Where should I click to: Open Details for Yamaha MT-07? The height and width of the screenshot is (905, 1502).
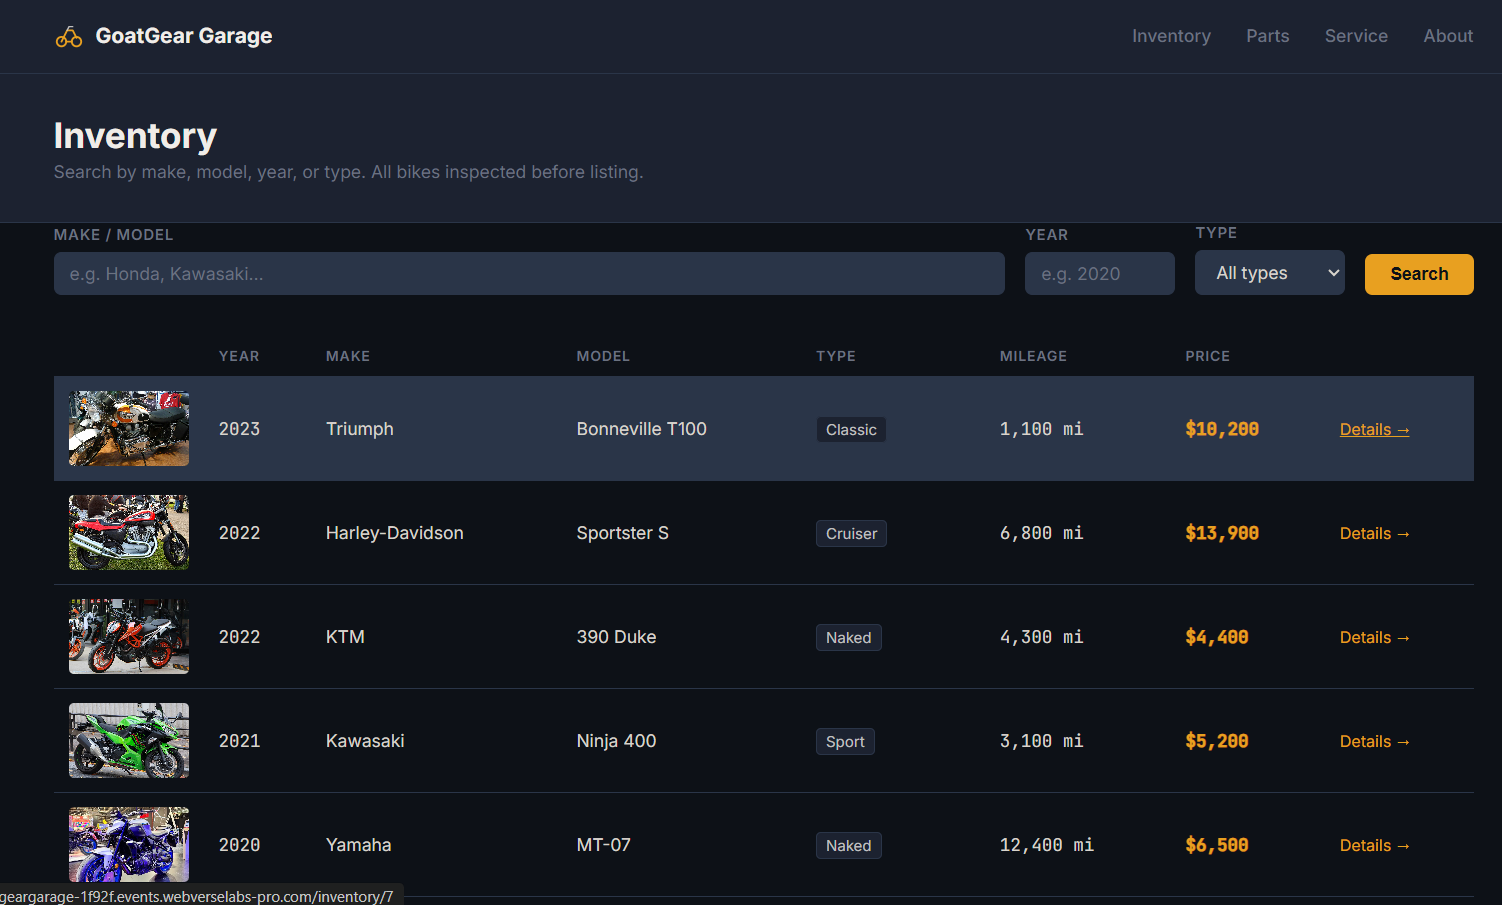1375,845
